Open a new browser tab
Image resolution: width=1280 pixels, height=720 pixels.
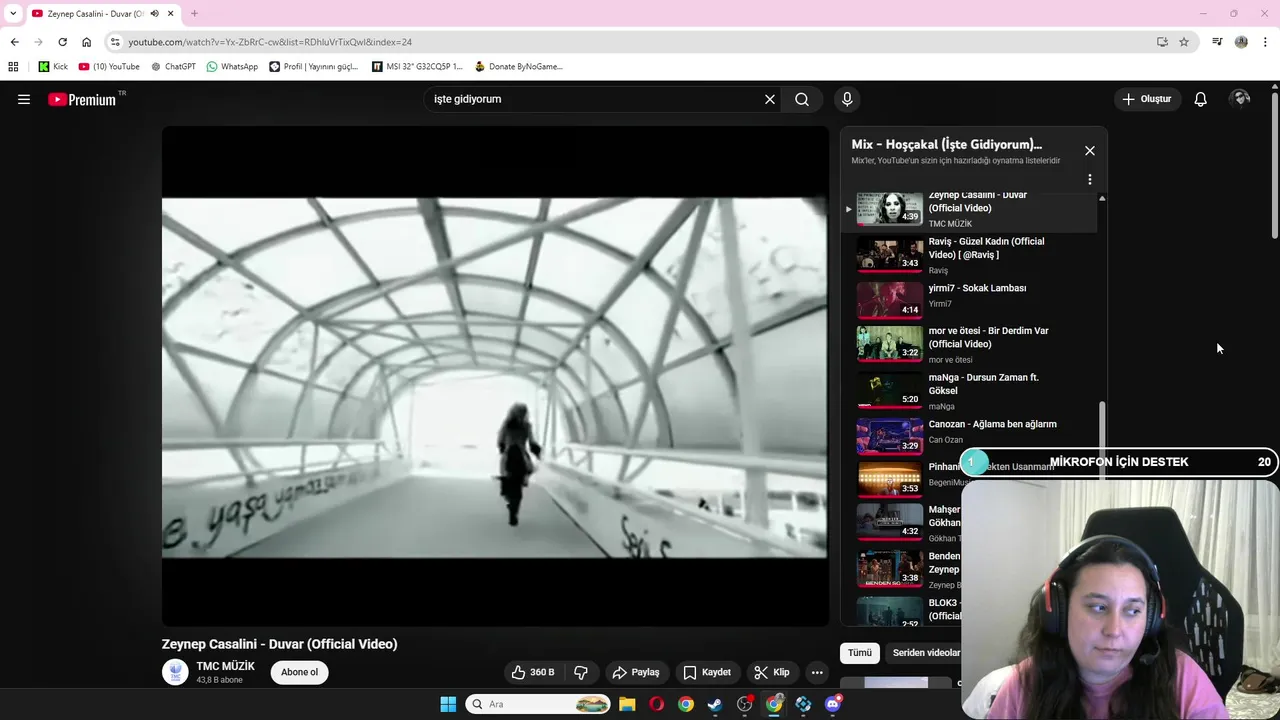click(194, 14)
